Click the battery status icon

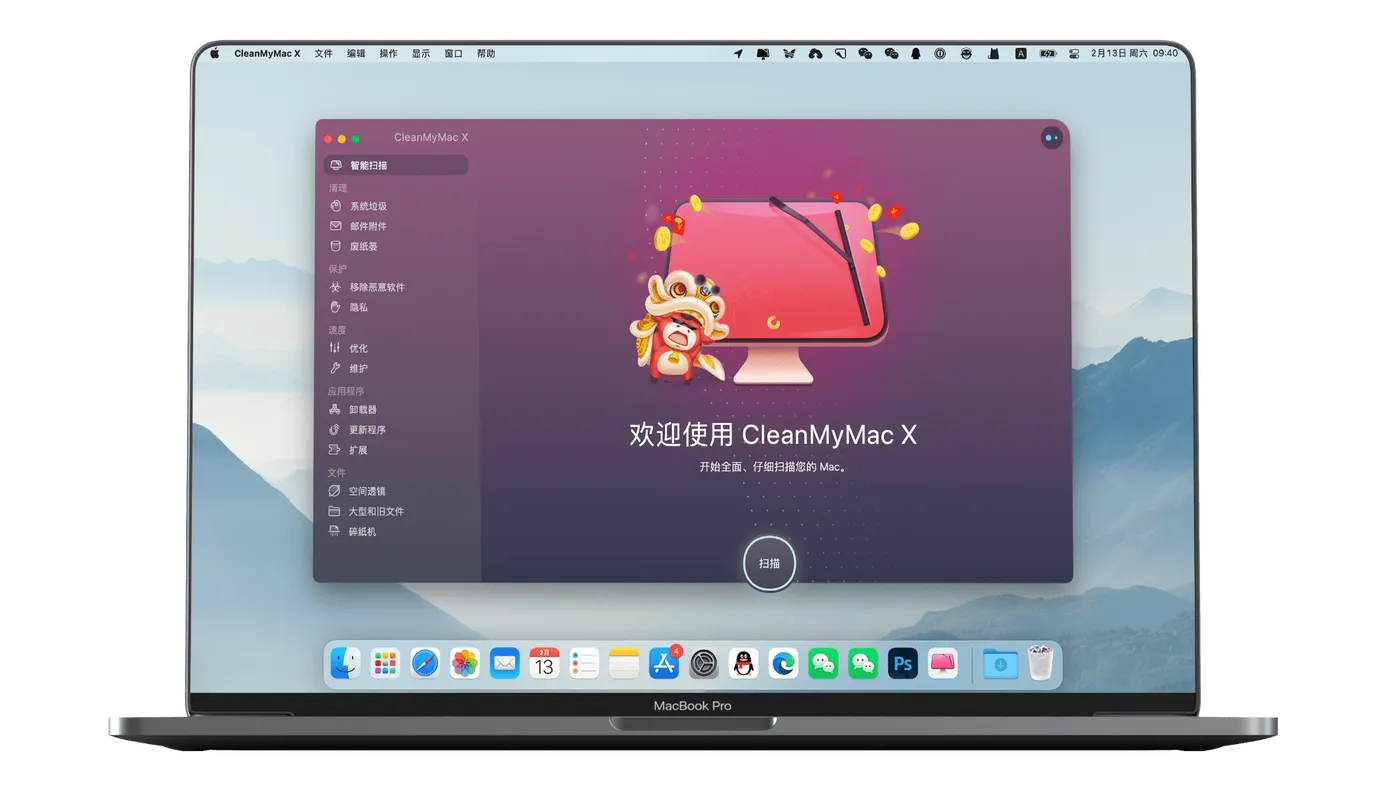pyautogui.click(x=1048, y=54)
